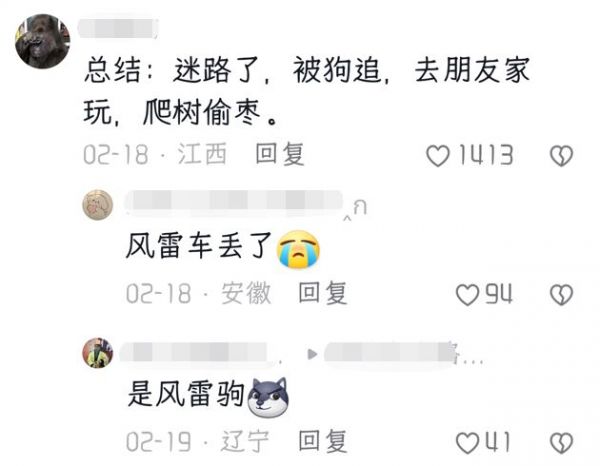Like the comment with 1413 likes
Viewport: 600px width, 466px height.
pos(438,156)
